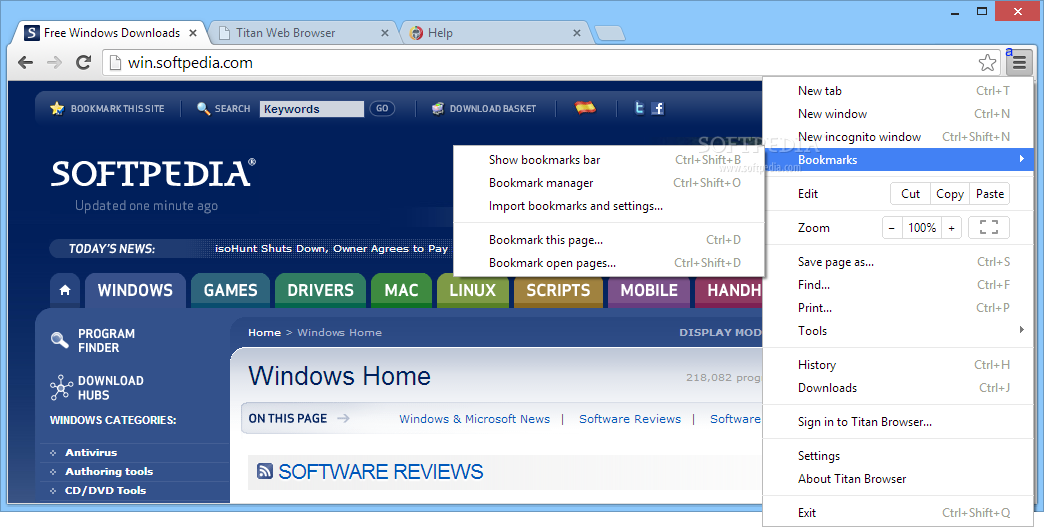Click the Software Reviews RSS feed icon
This screenshot has width=1044, height=527.
pos(264,471)
